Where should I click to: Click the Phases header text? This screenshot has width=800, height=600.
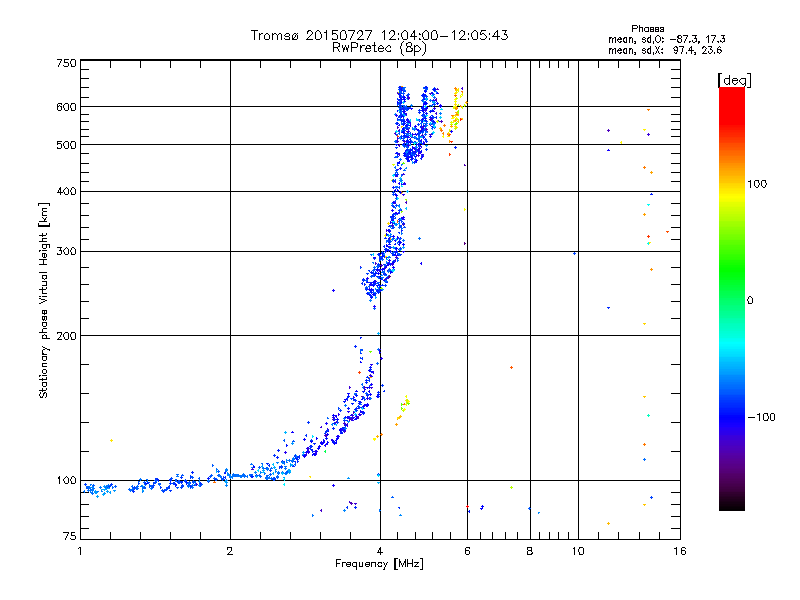click(x=647, y=29)
